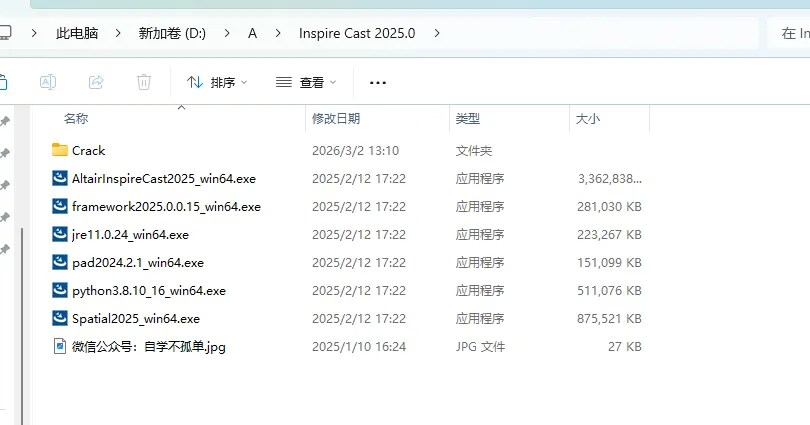
Task: Go to 新加卷 (D:) in the breadcrumb
Action: 172,33
